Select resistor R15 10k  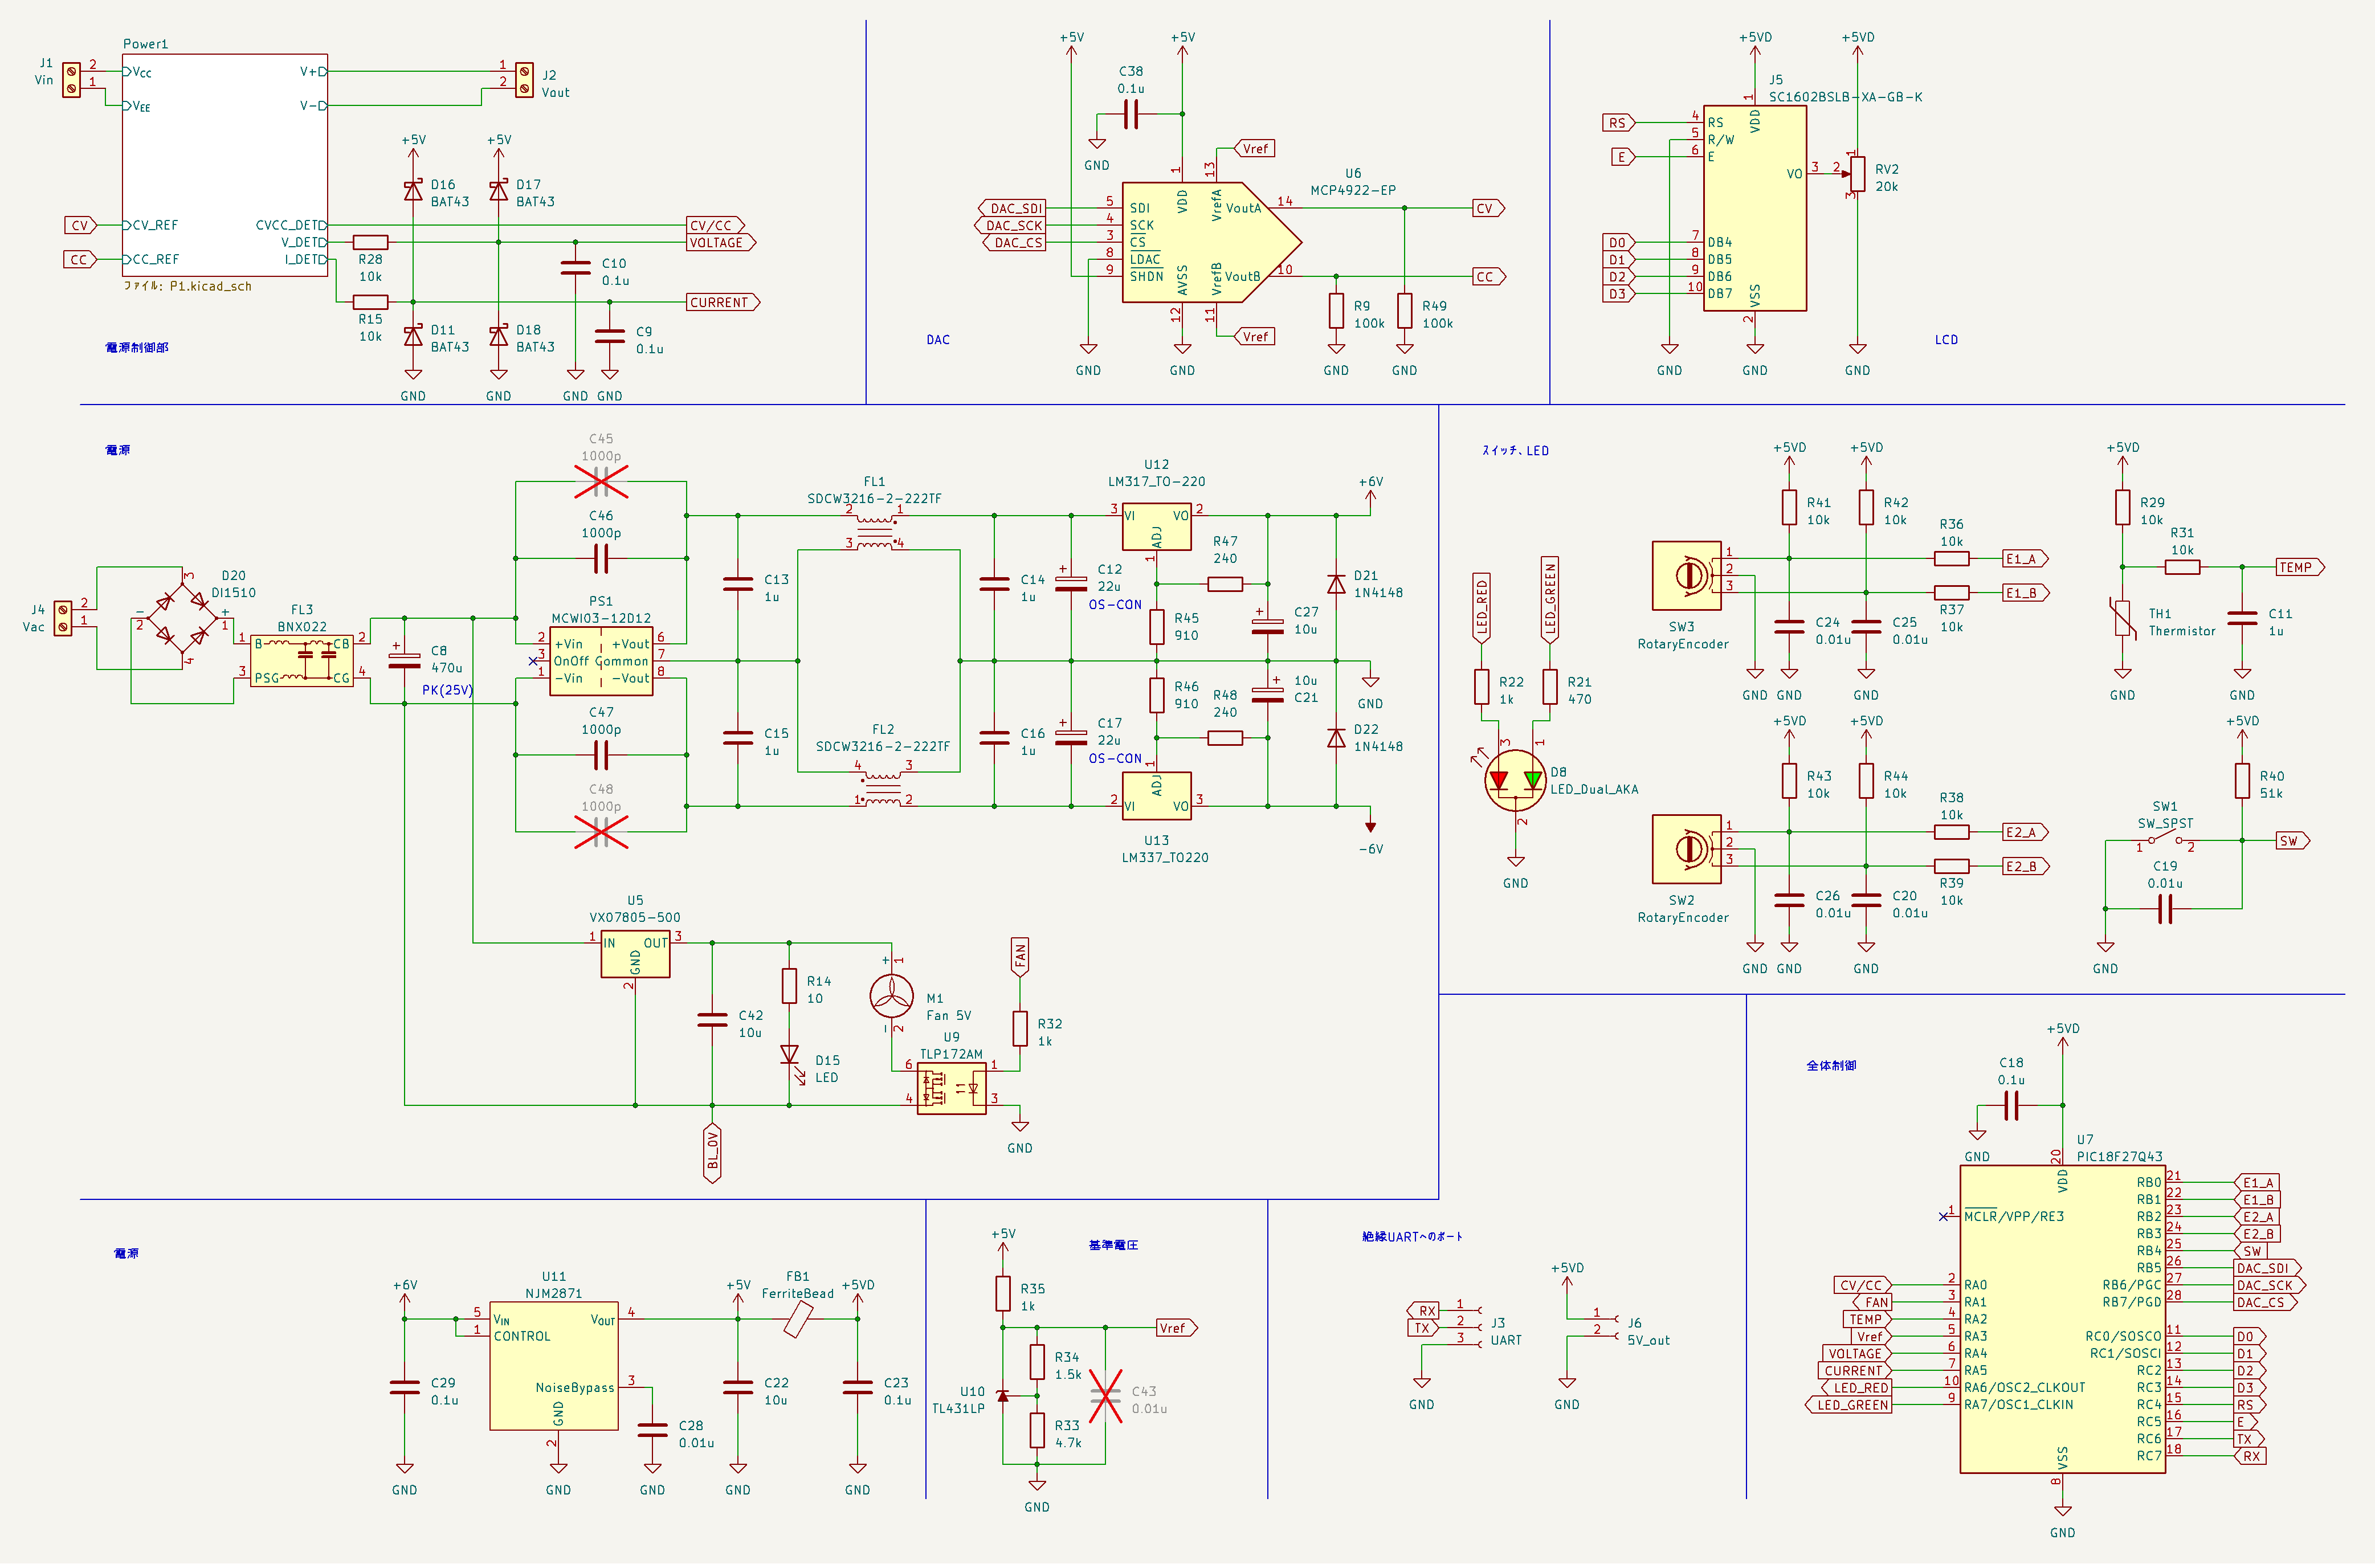(x=371, y=302)
